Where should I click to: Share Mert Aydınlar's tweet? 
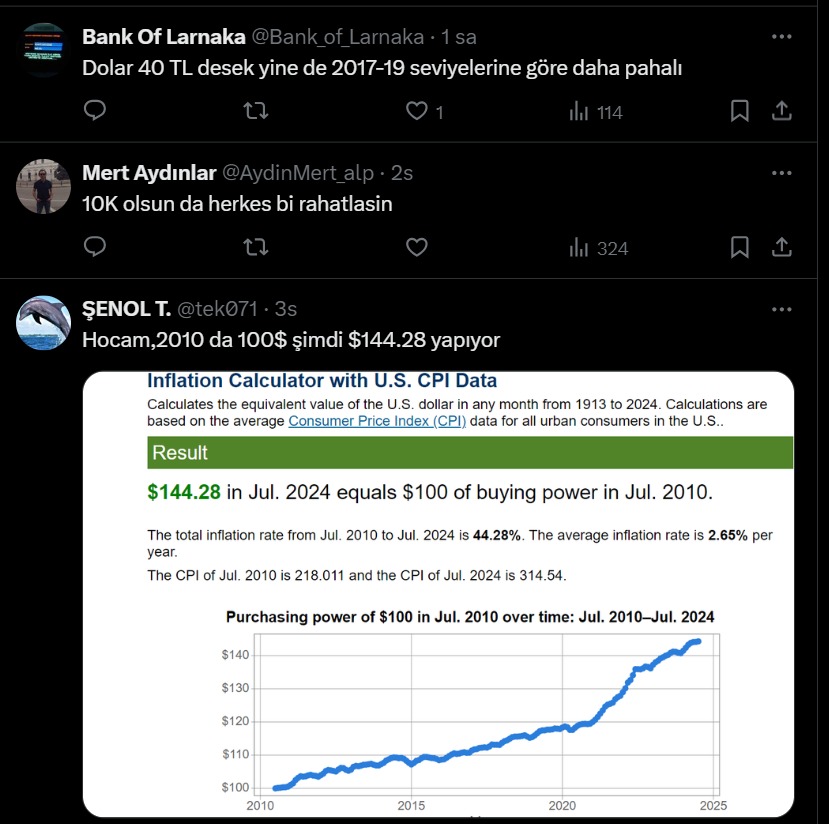click(784, 247)
